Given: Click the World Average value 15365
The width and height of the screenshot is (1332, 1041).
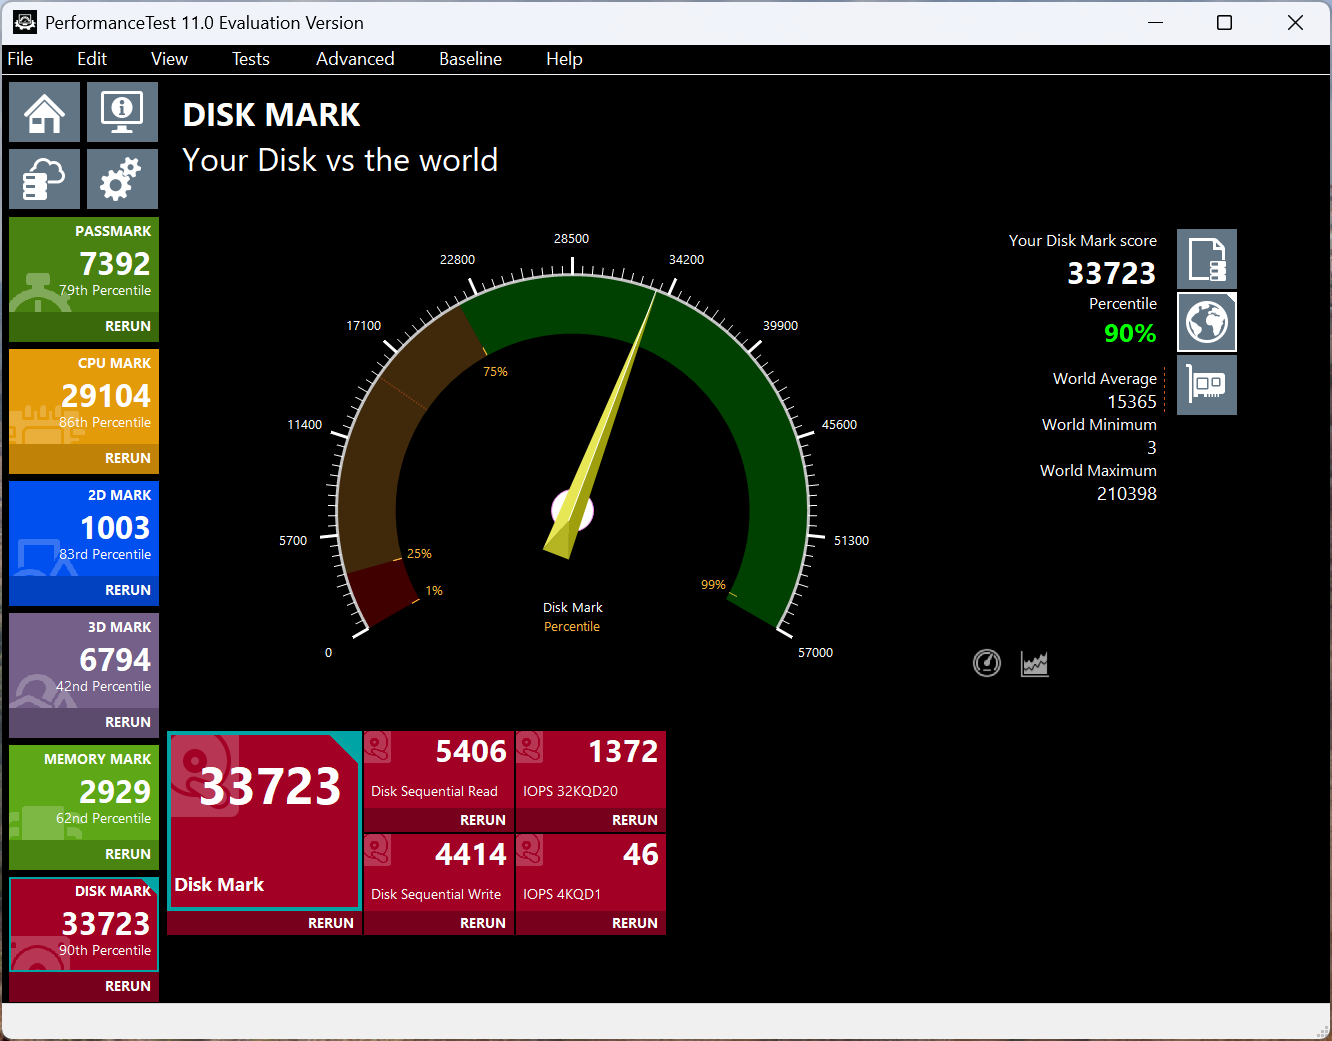Looking at the screenshot, I should pos(1132,402).
